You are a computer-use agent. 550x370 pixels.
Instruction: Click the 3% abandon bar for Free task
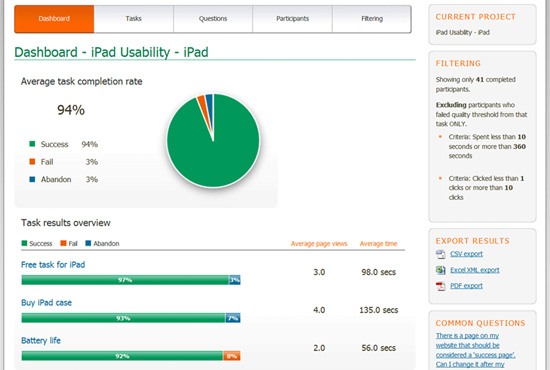(x=235, y=280)
